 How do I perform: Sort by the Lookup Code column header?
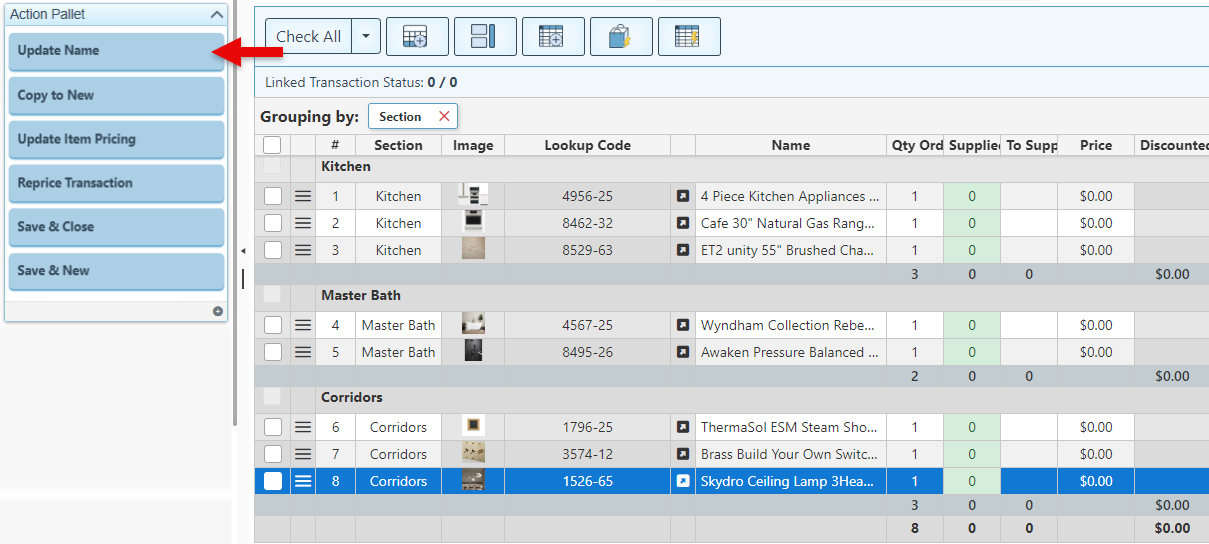(587, 145)
